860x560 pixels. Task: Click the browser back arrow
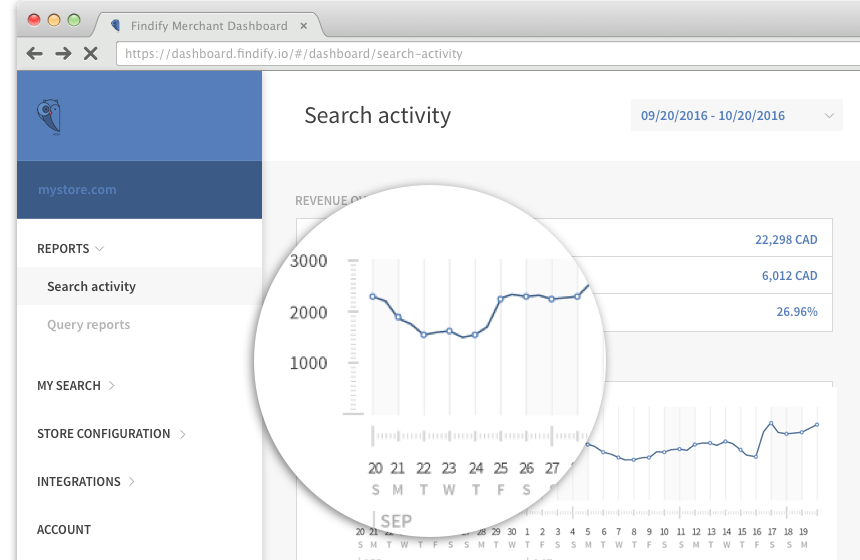pyautogui.click(x=34, y=53)
